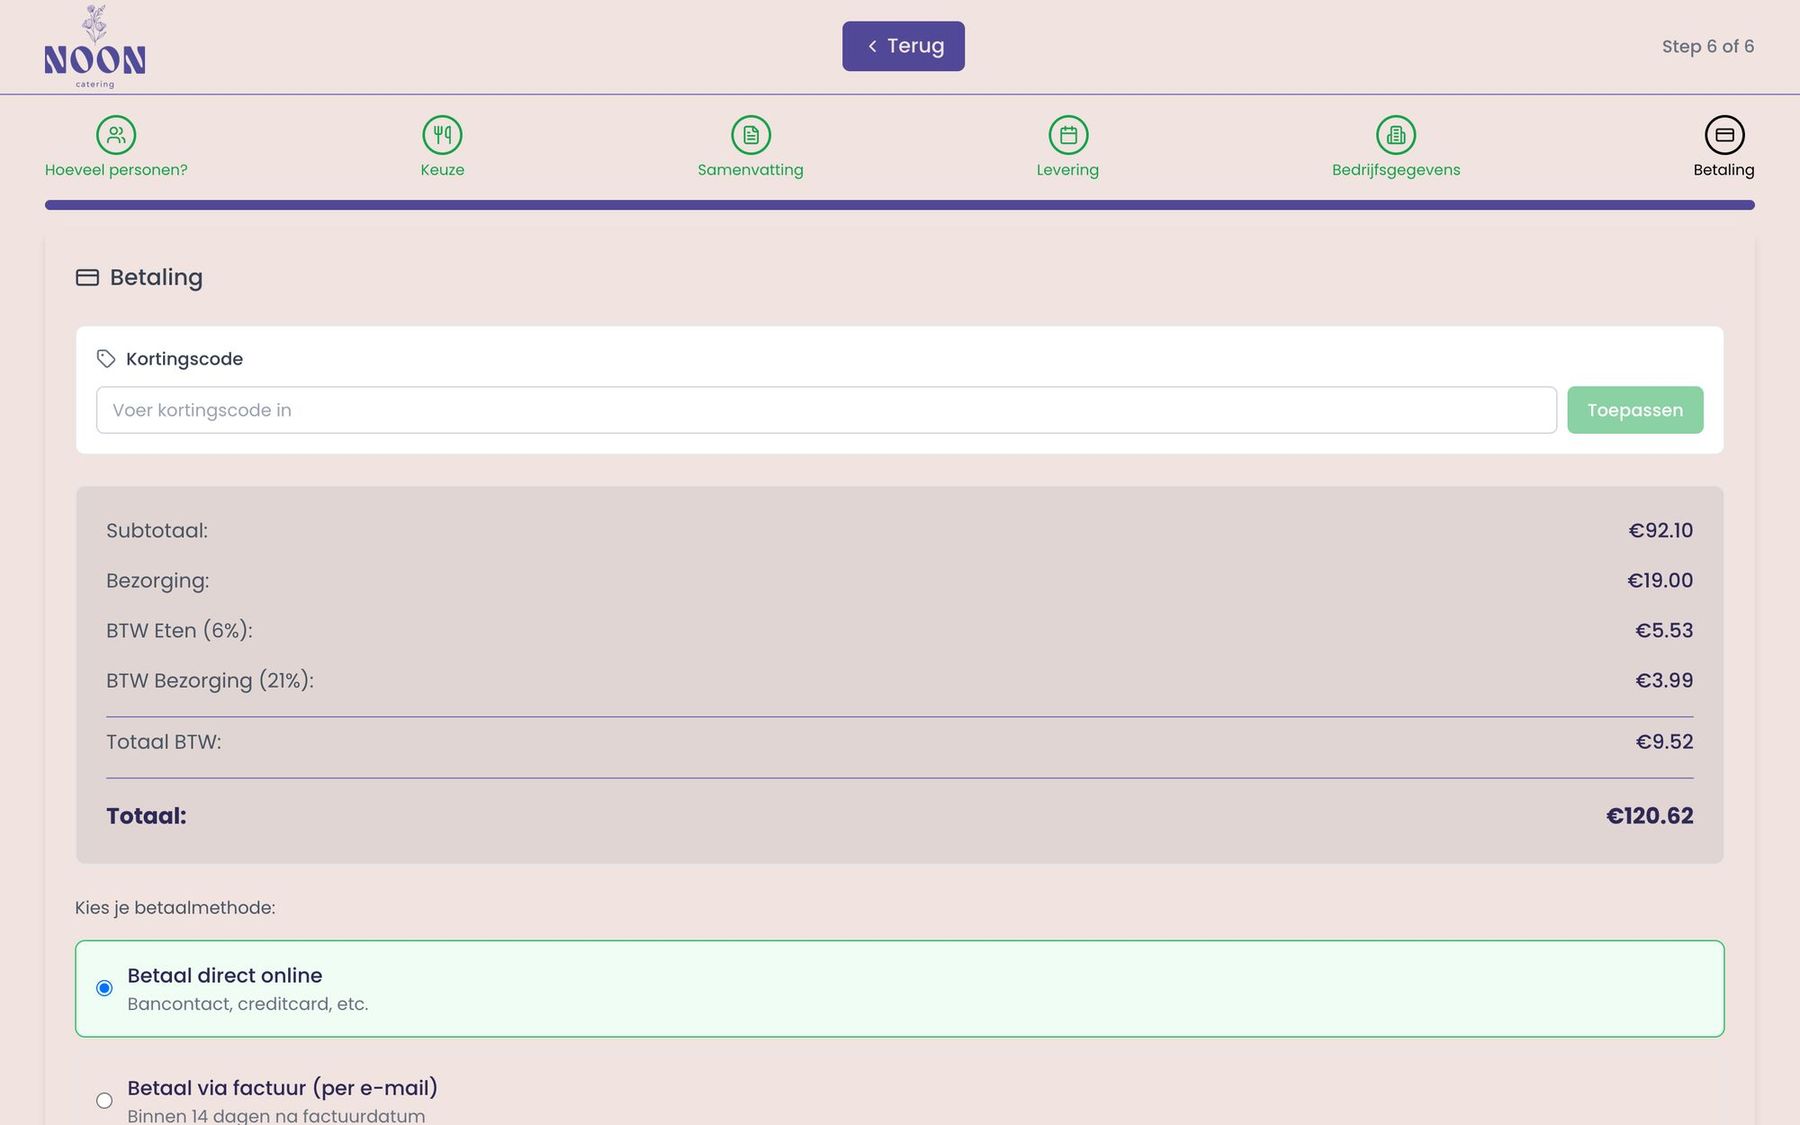
Task: Click the Kortingscode tag icon
Action: 106,359
